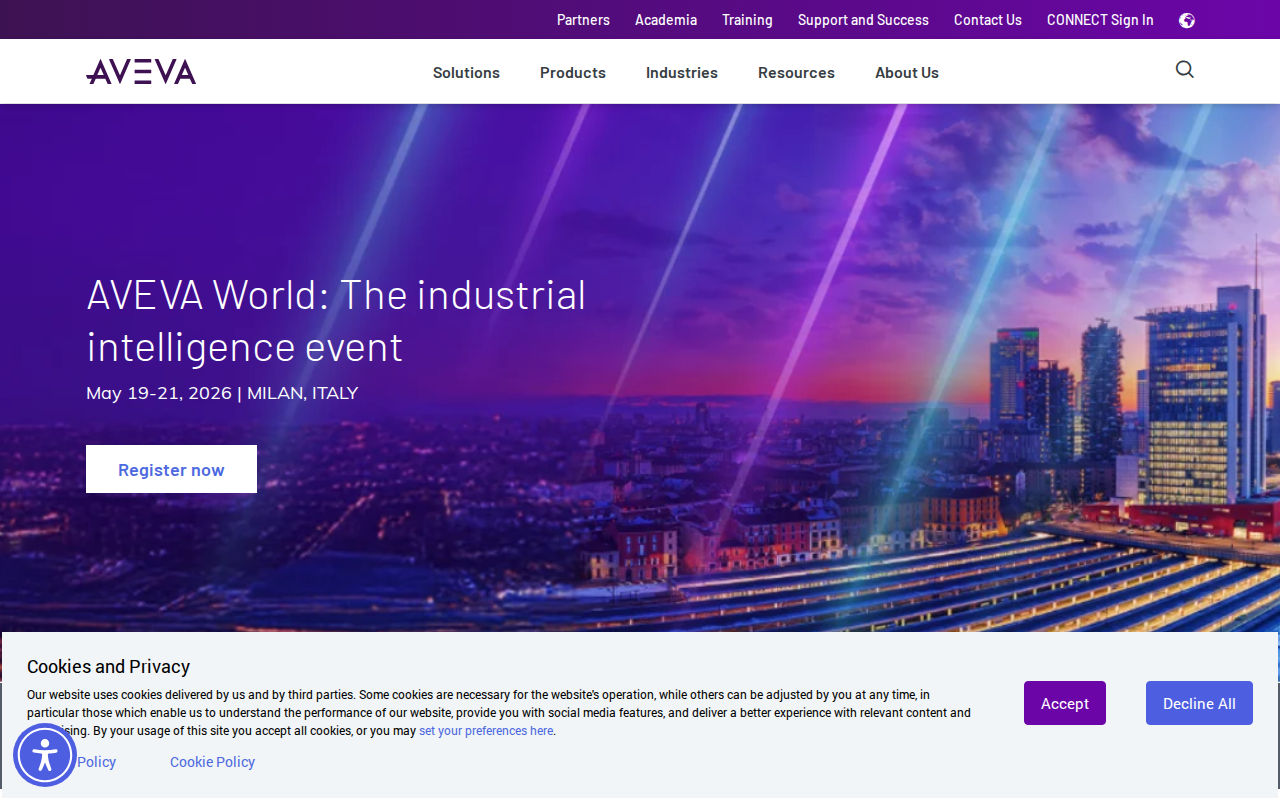Open the language globe selector
The height and width of the screenshot is (800, 1280).
coord(1187,20)
